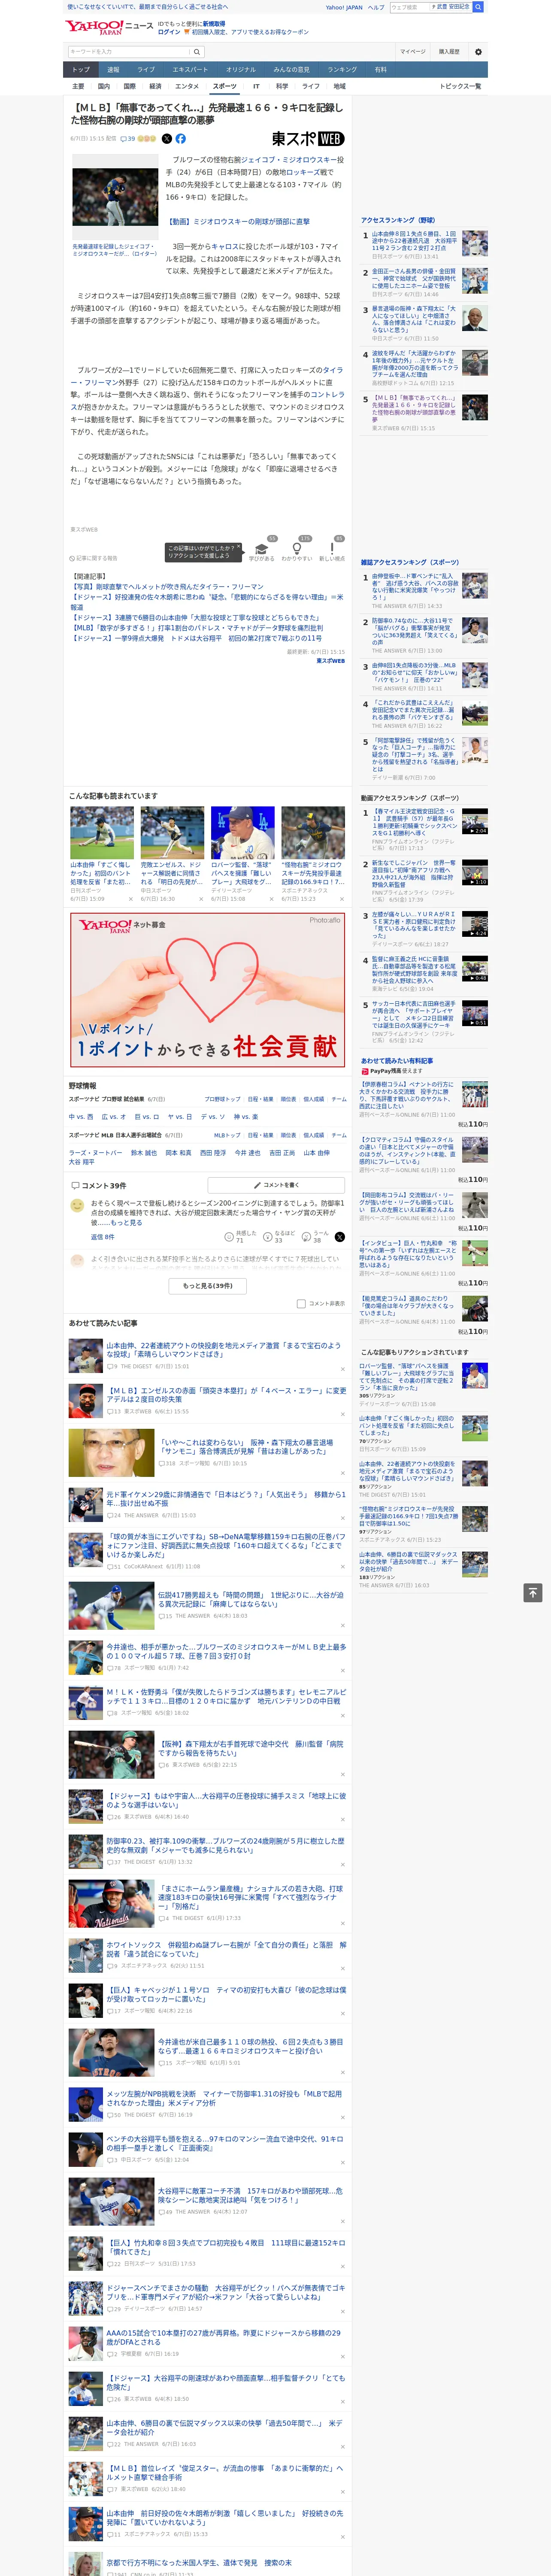This screenshot has width=551, height=2576.
Task: Select the 有料 tab
Action: pos(381,70)
